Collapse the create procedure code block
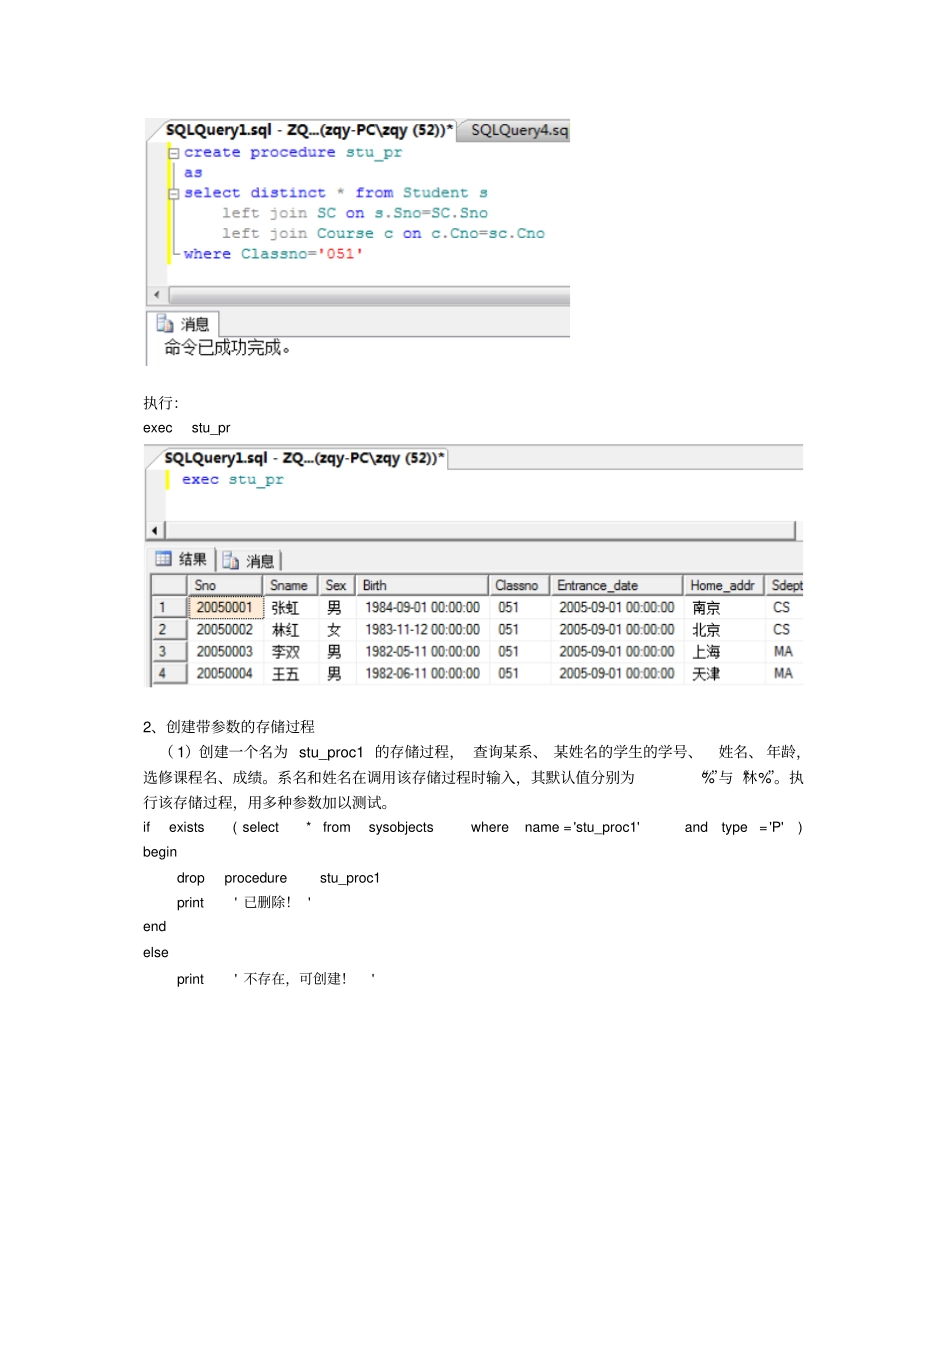The width and height of the screenshot is (950, 1345). (x=174, y=153)
